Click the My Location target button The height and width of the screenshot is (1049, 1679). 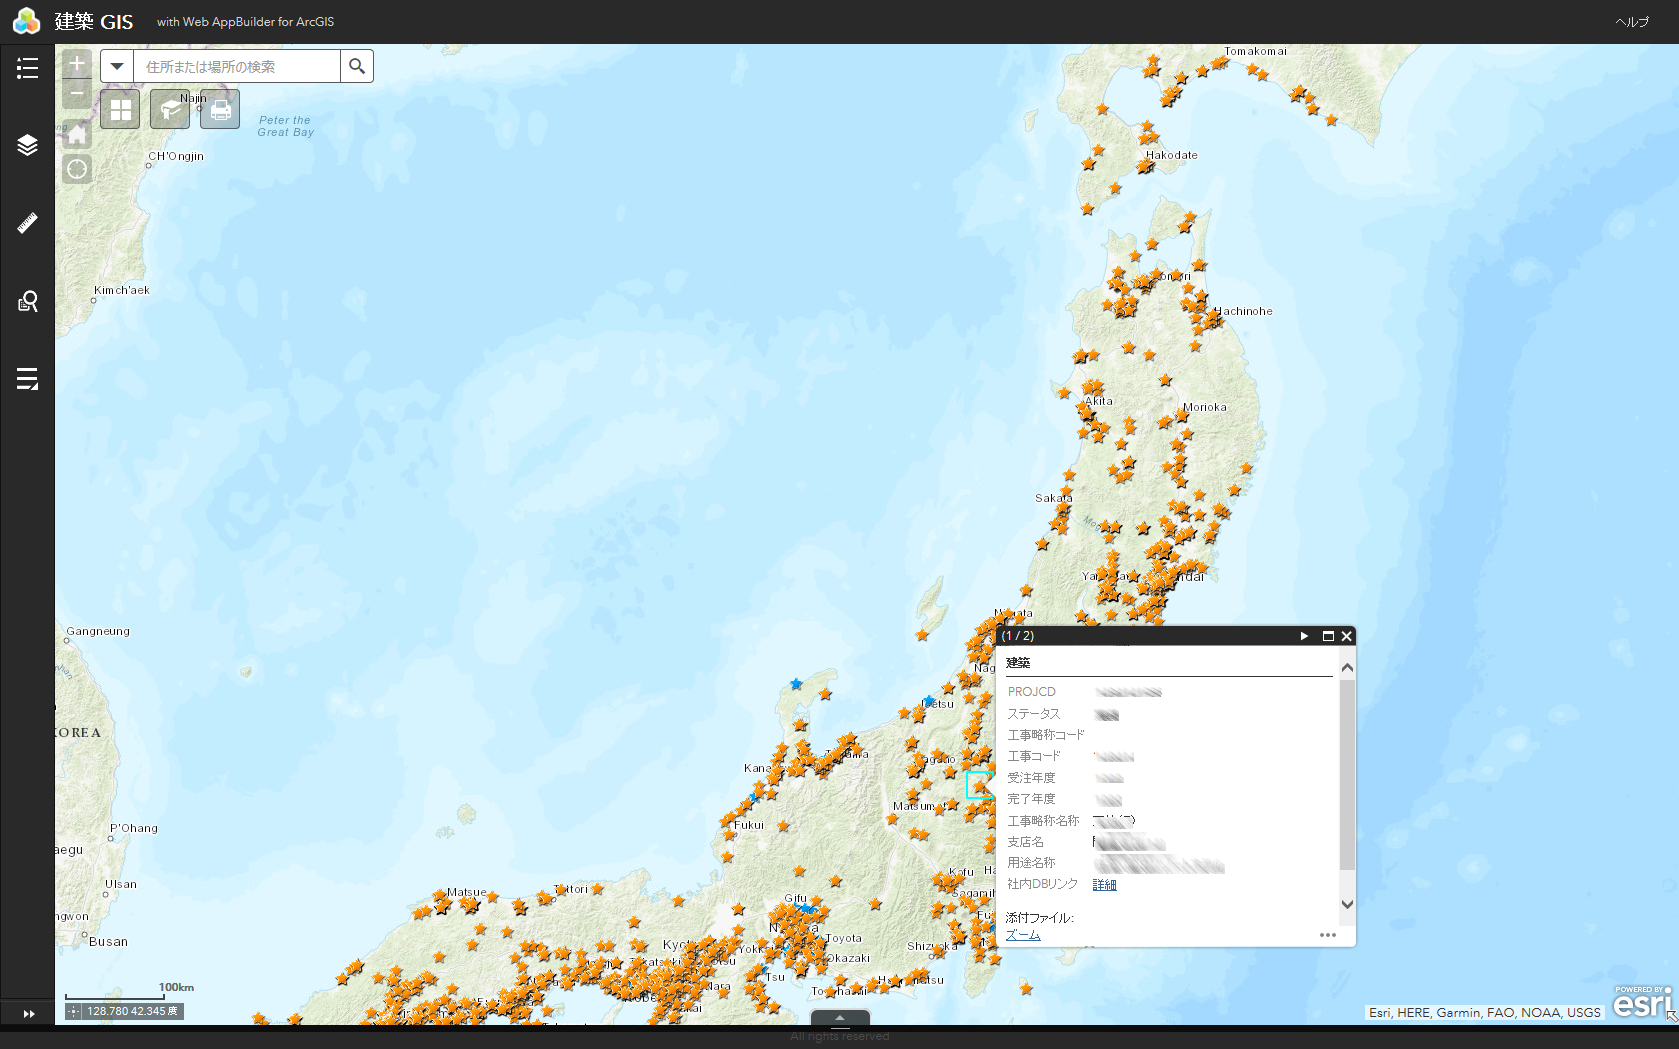pos(77,169)
